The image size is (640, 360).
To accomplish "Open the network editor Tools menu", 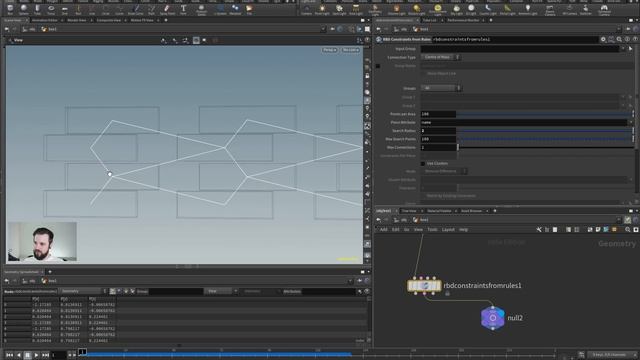I will point(432,230).
